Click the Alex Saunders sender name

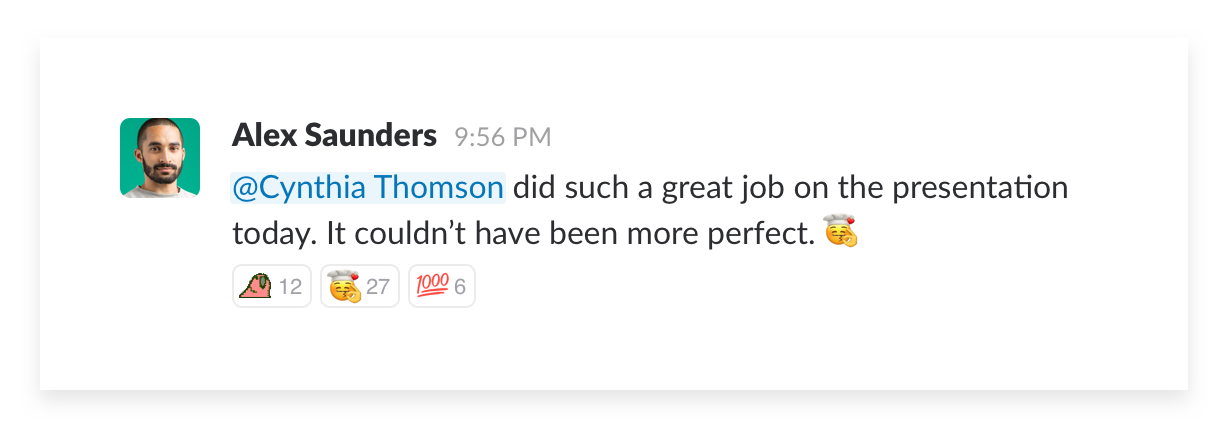coord(334,136)
